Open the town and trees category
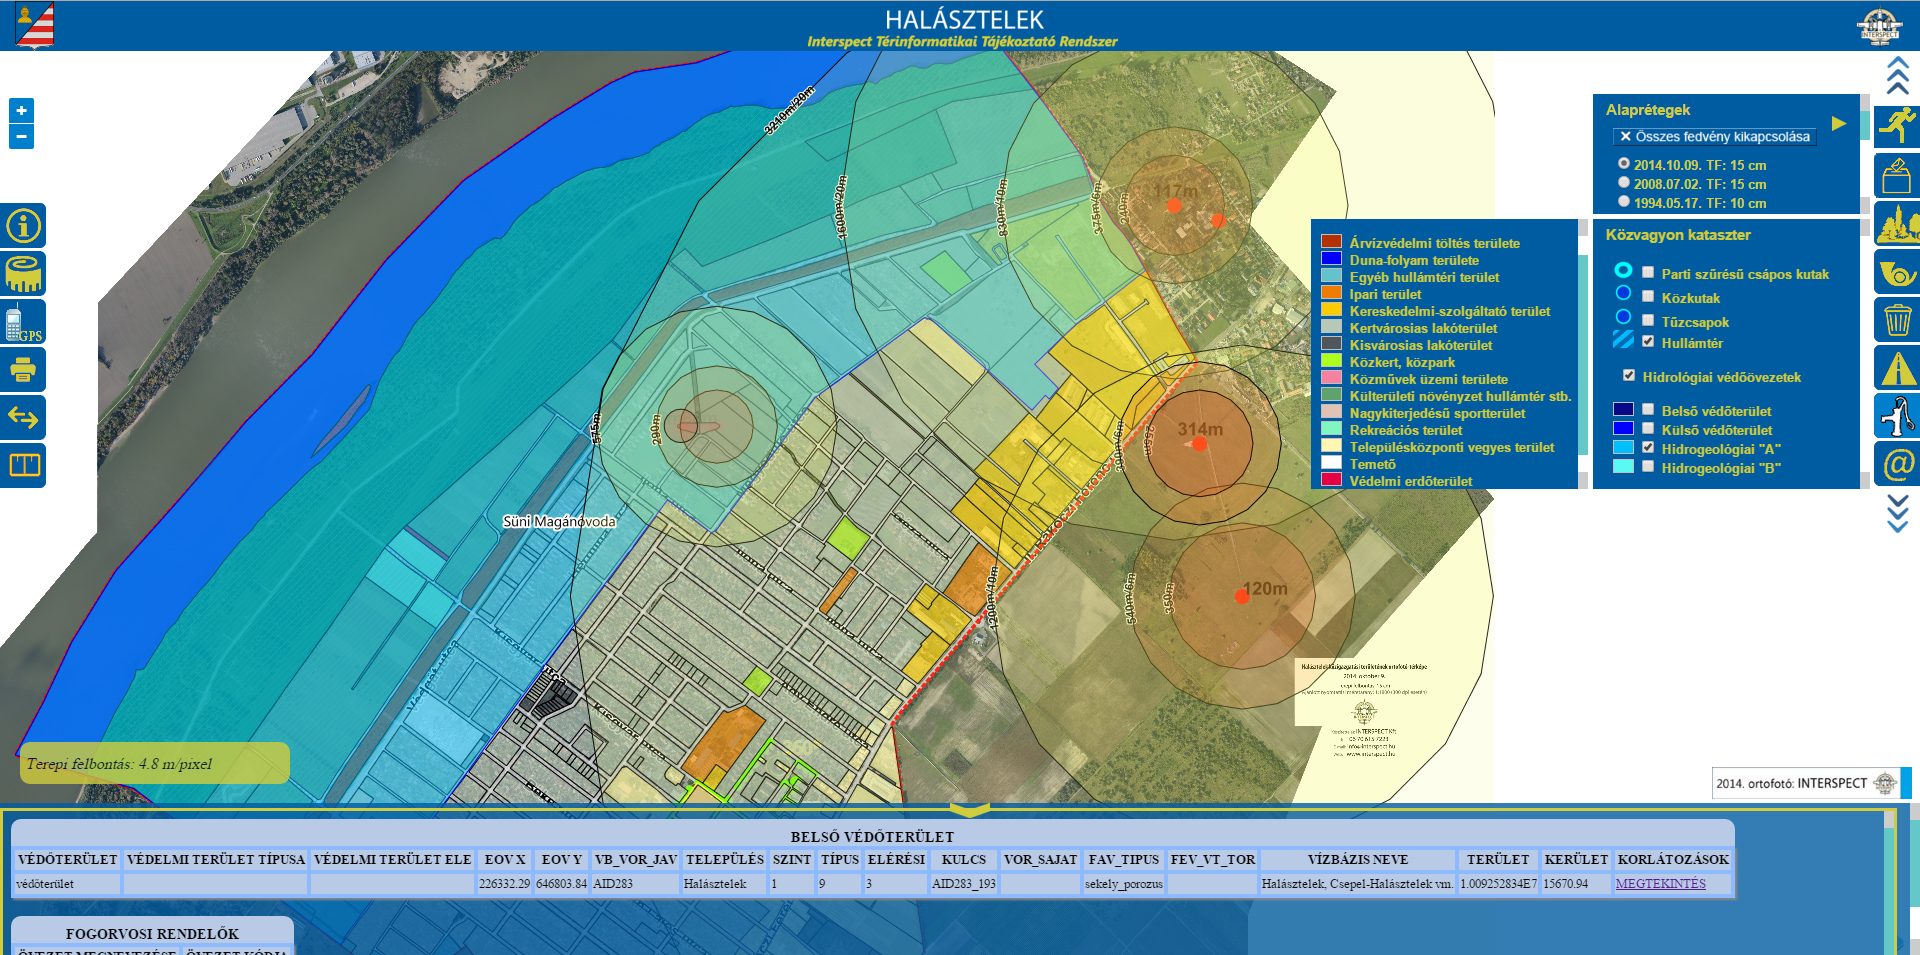The height and width of the screenshot is (955, 1920). [x=1897, y=223]
